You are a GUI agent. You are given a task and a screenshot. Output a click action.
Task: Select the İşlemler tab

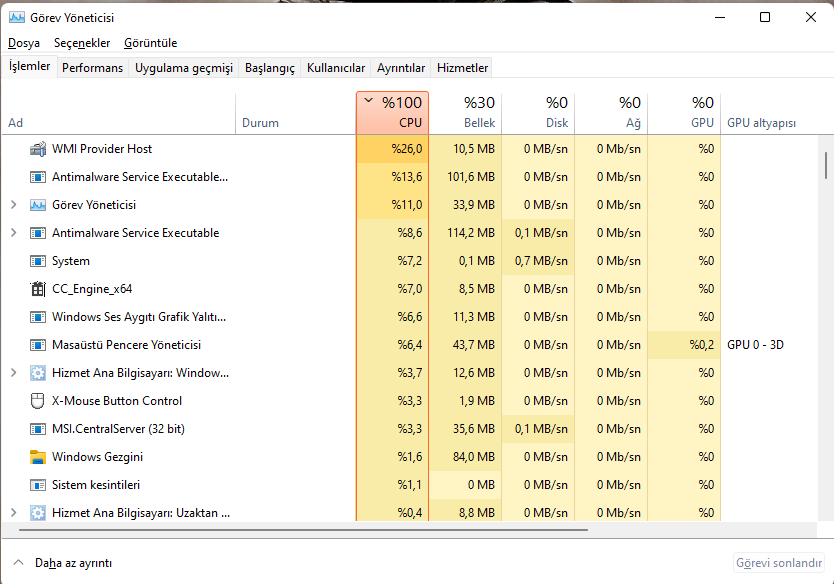click(x=30, y=66)
